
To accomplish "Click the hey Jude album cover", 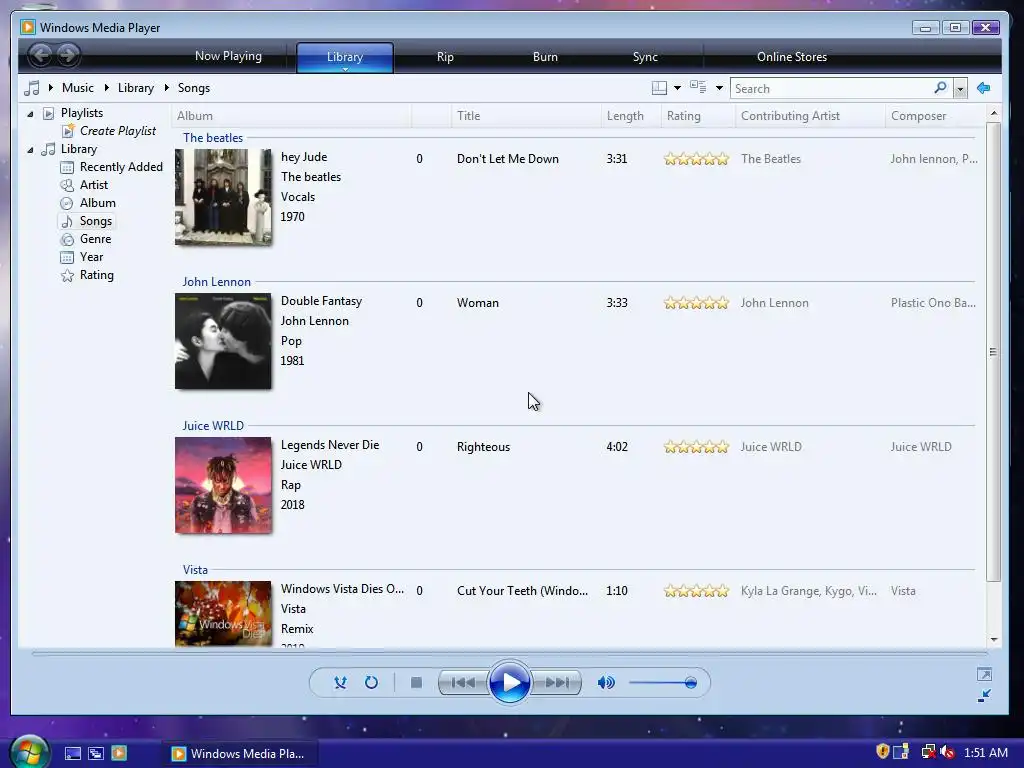I will pos(223,197).
